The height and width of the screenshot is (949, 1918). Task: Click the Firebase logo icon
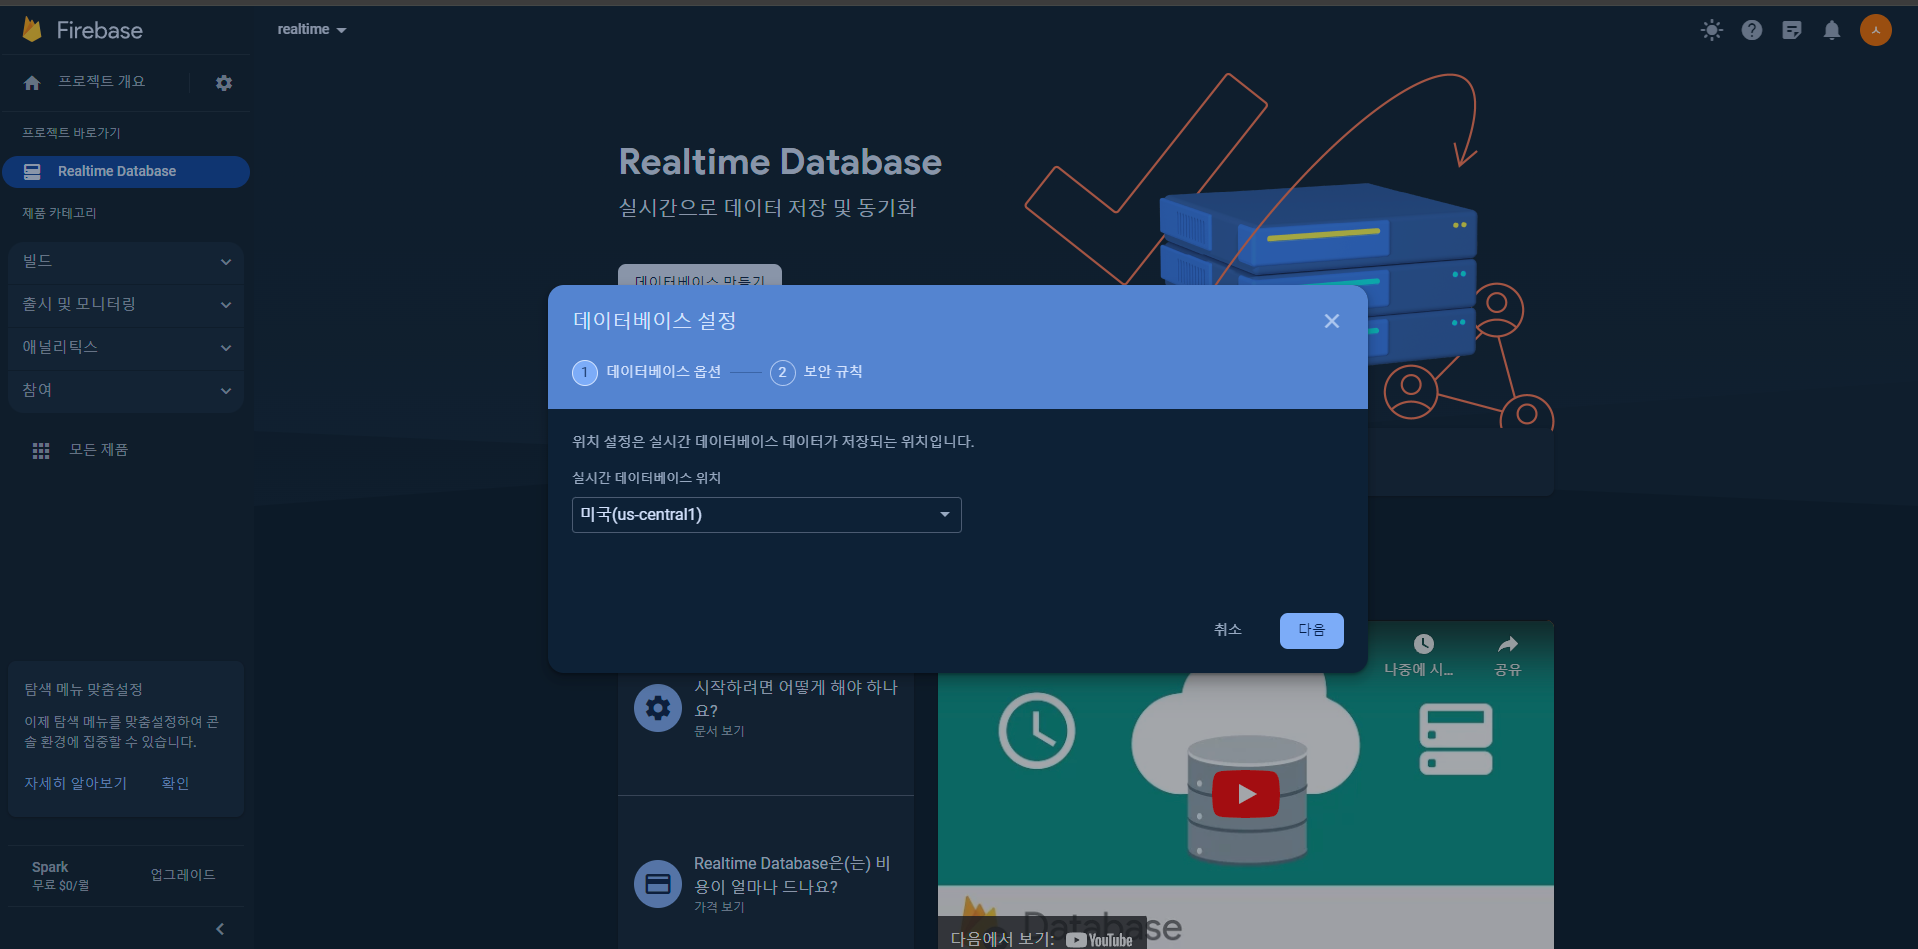32,30
